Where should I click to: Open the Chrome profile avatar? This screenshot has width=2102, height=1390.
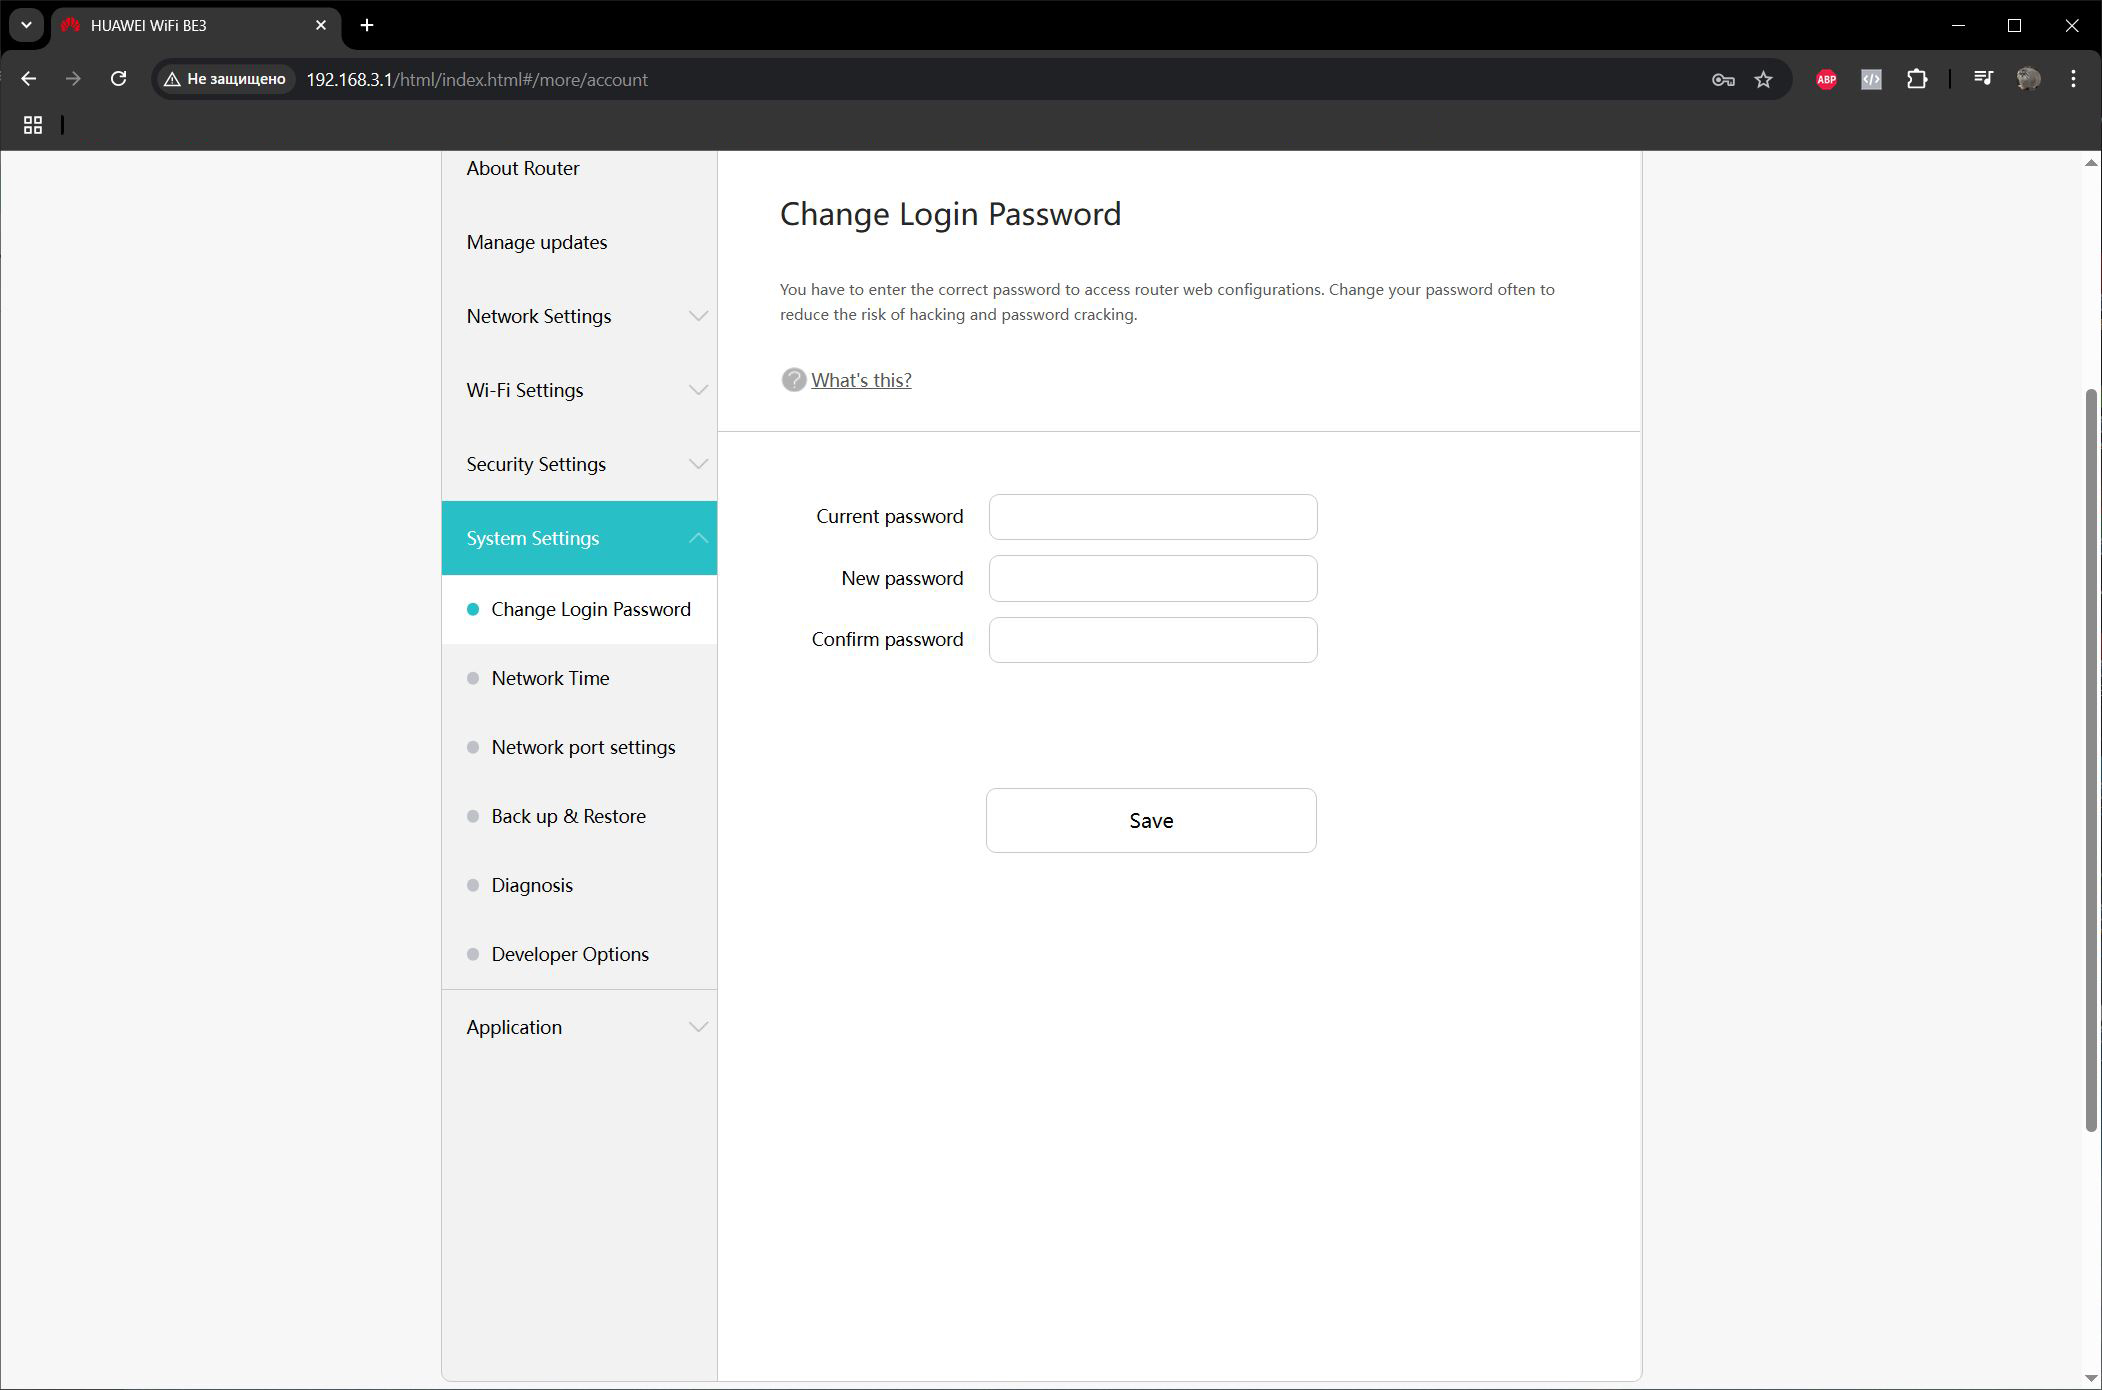[x=2028, y=79]
